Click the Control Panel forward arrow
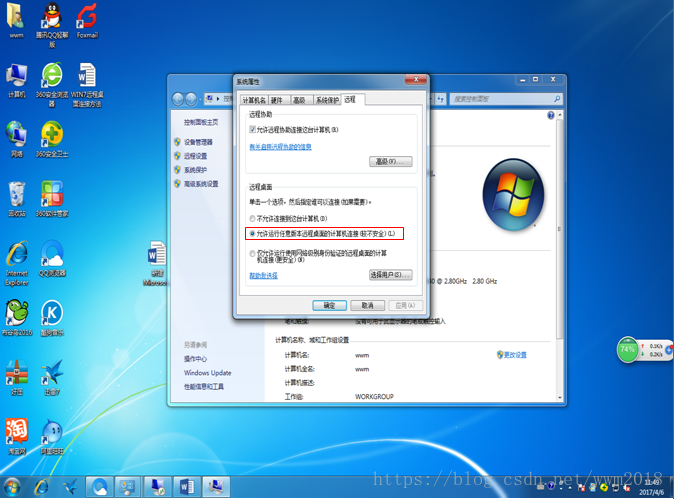The image size is (674, 499). 191,99
